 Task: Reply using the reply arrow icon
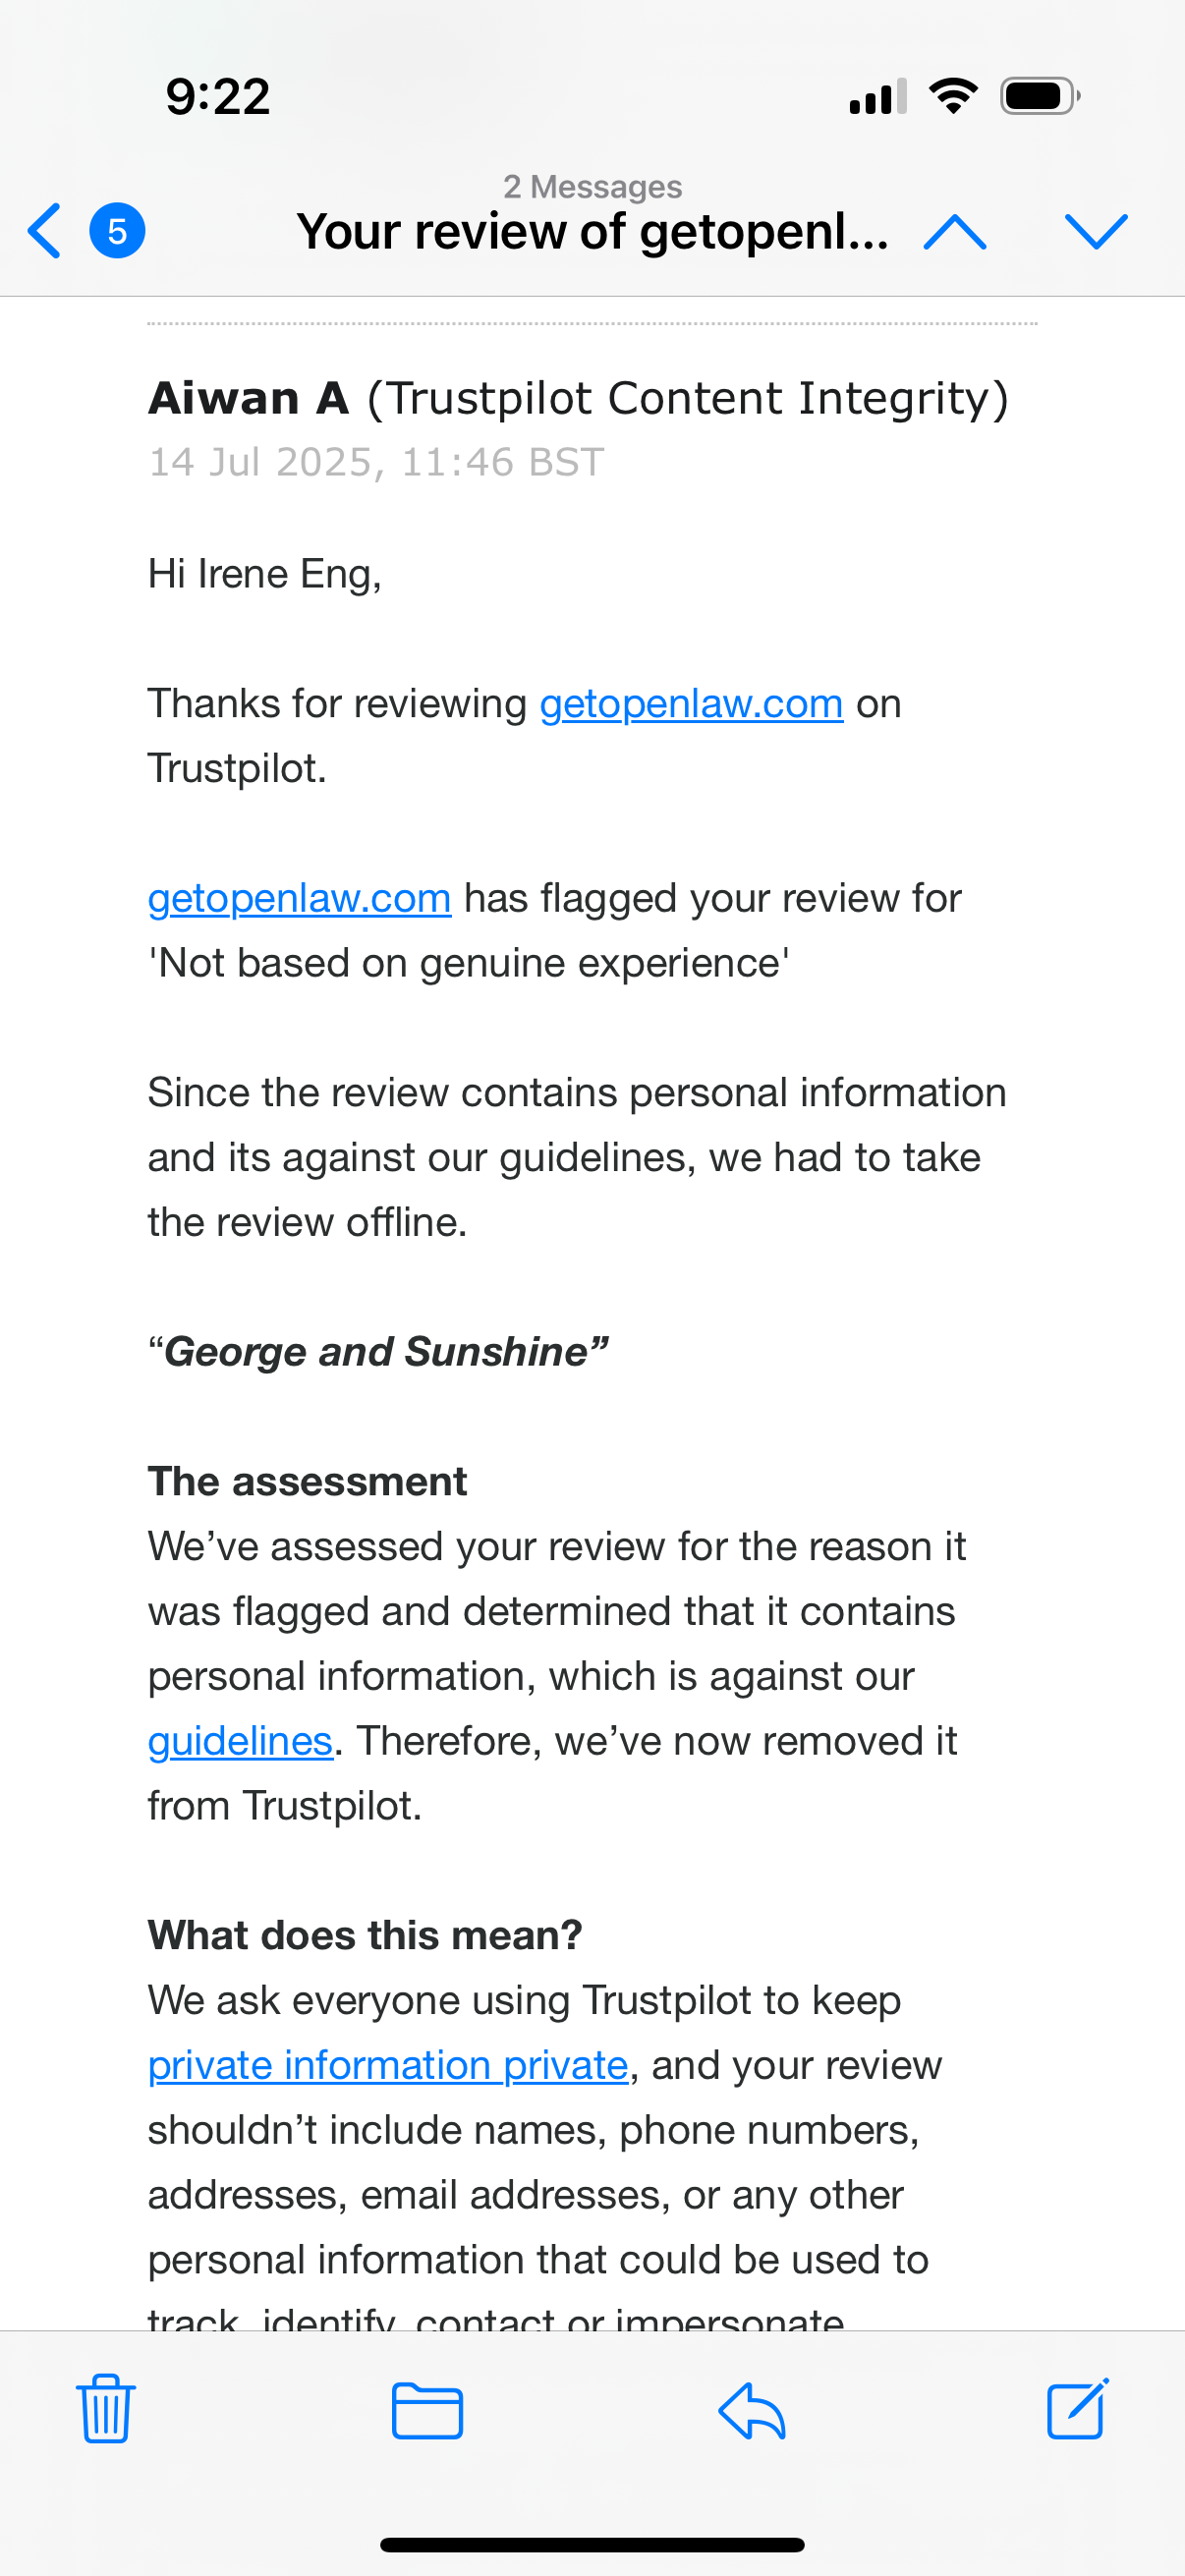point(752,2411)
